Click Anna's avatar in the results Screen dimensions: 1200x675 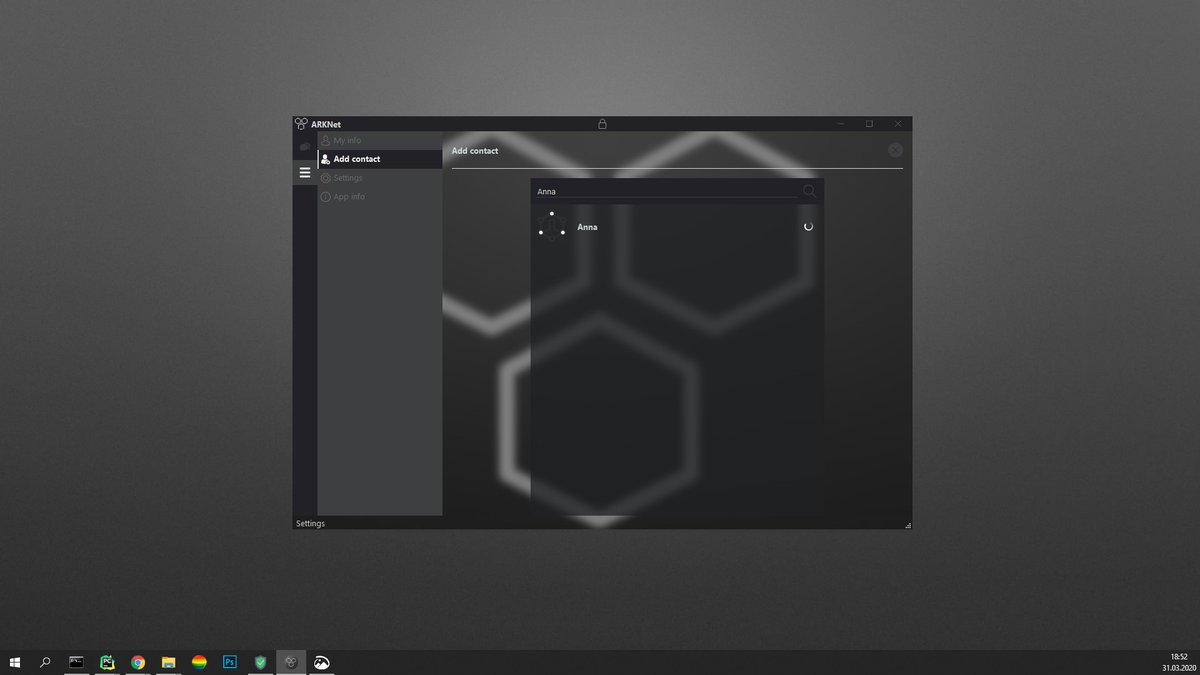[551, 226]
